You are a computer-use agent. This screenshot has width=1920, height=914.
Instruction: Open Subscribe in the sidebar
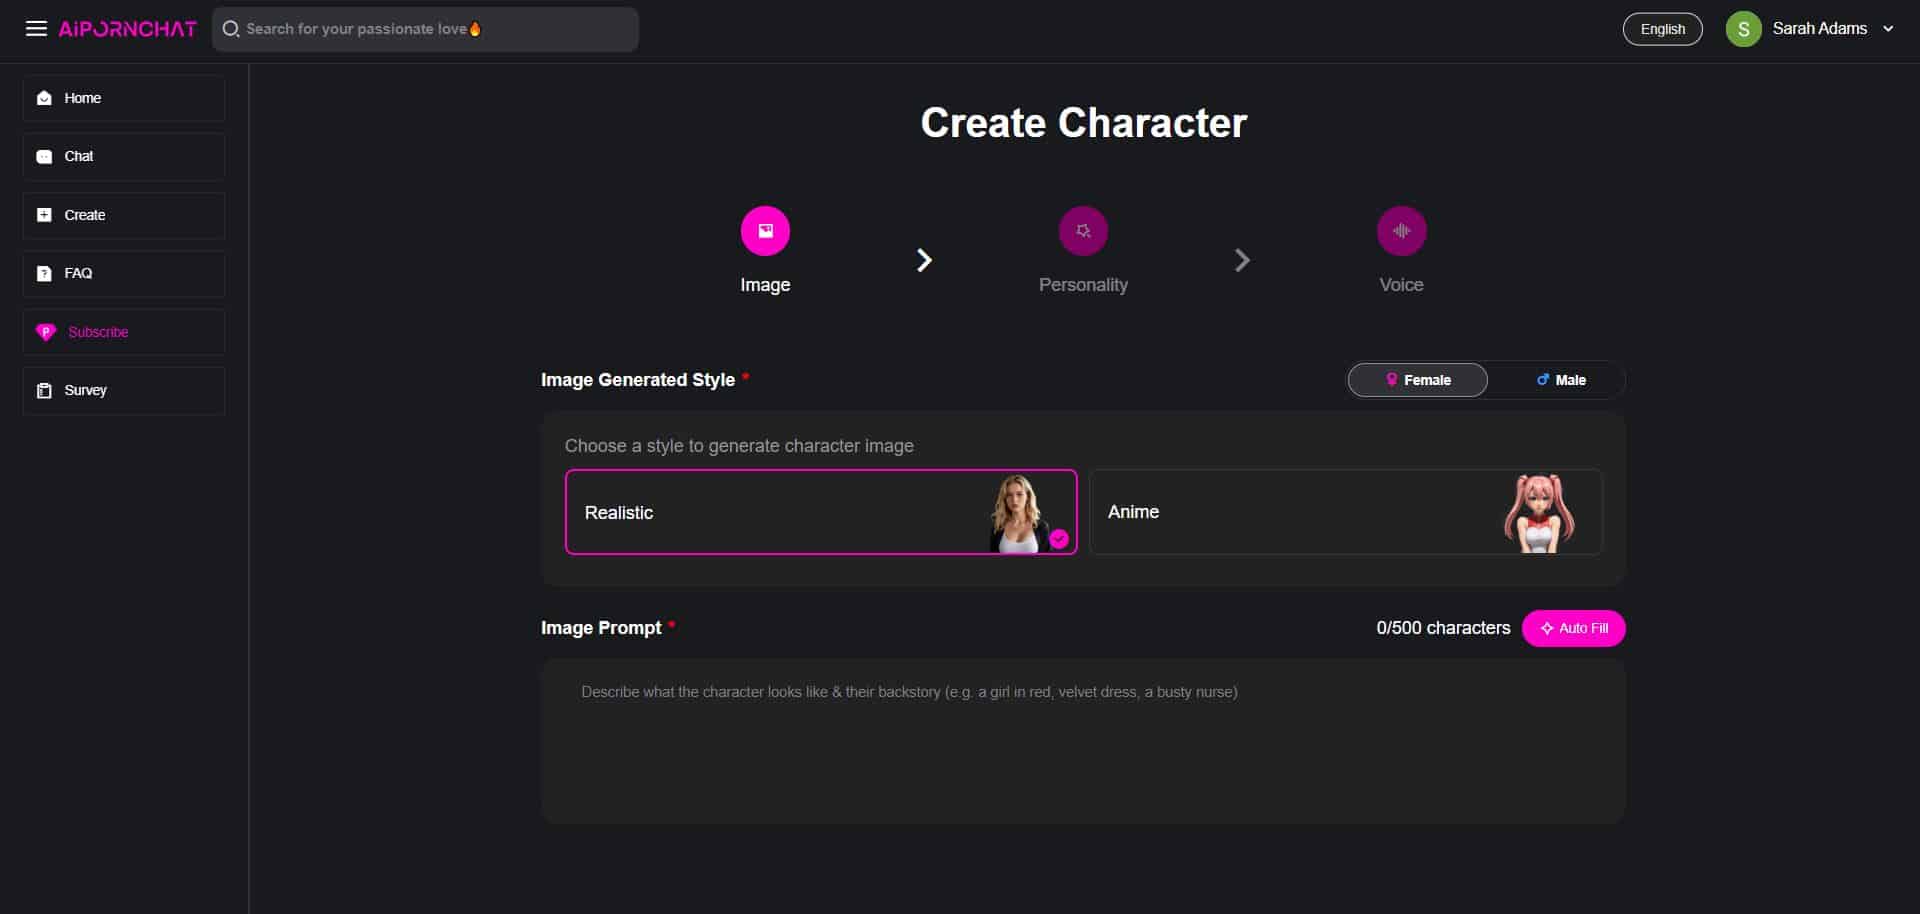pyautogui.click(x=124, y=332)
